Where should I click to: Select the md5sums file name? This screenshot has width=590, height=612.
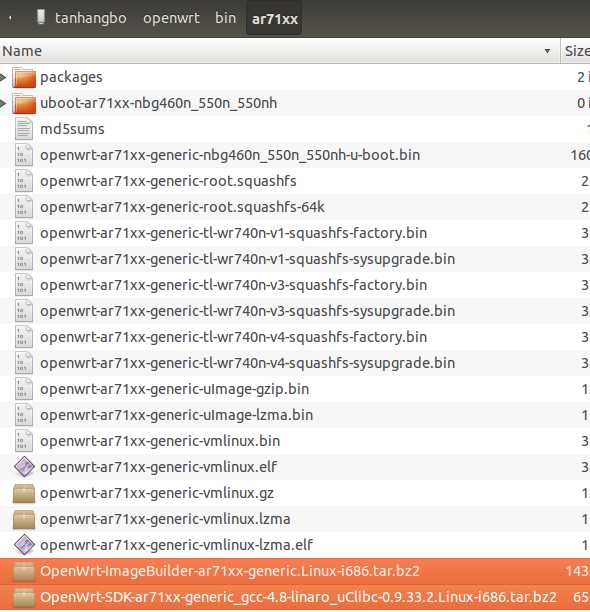pyautogui.click(x=72, y=129)
